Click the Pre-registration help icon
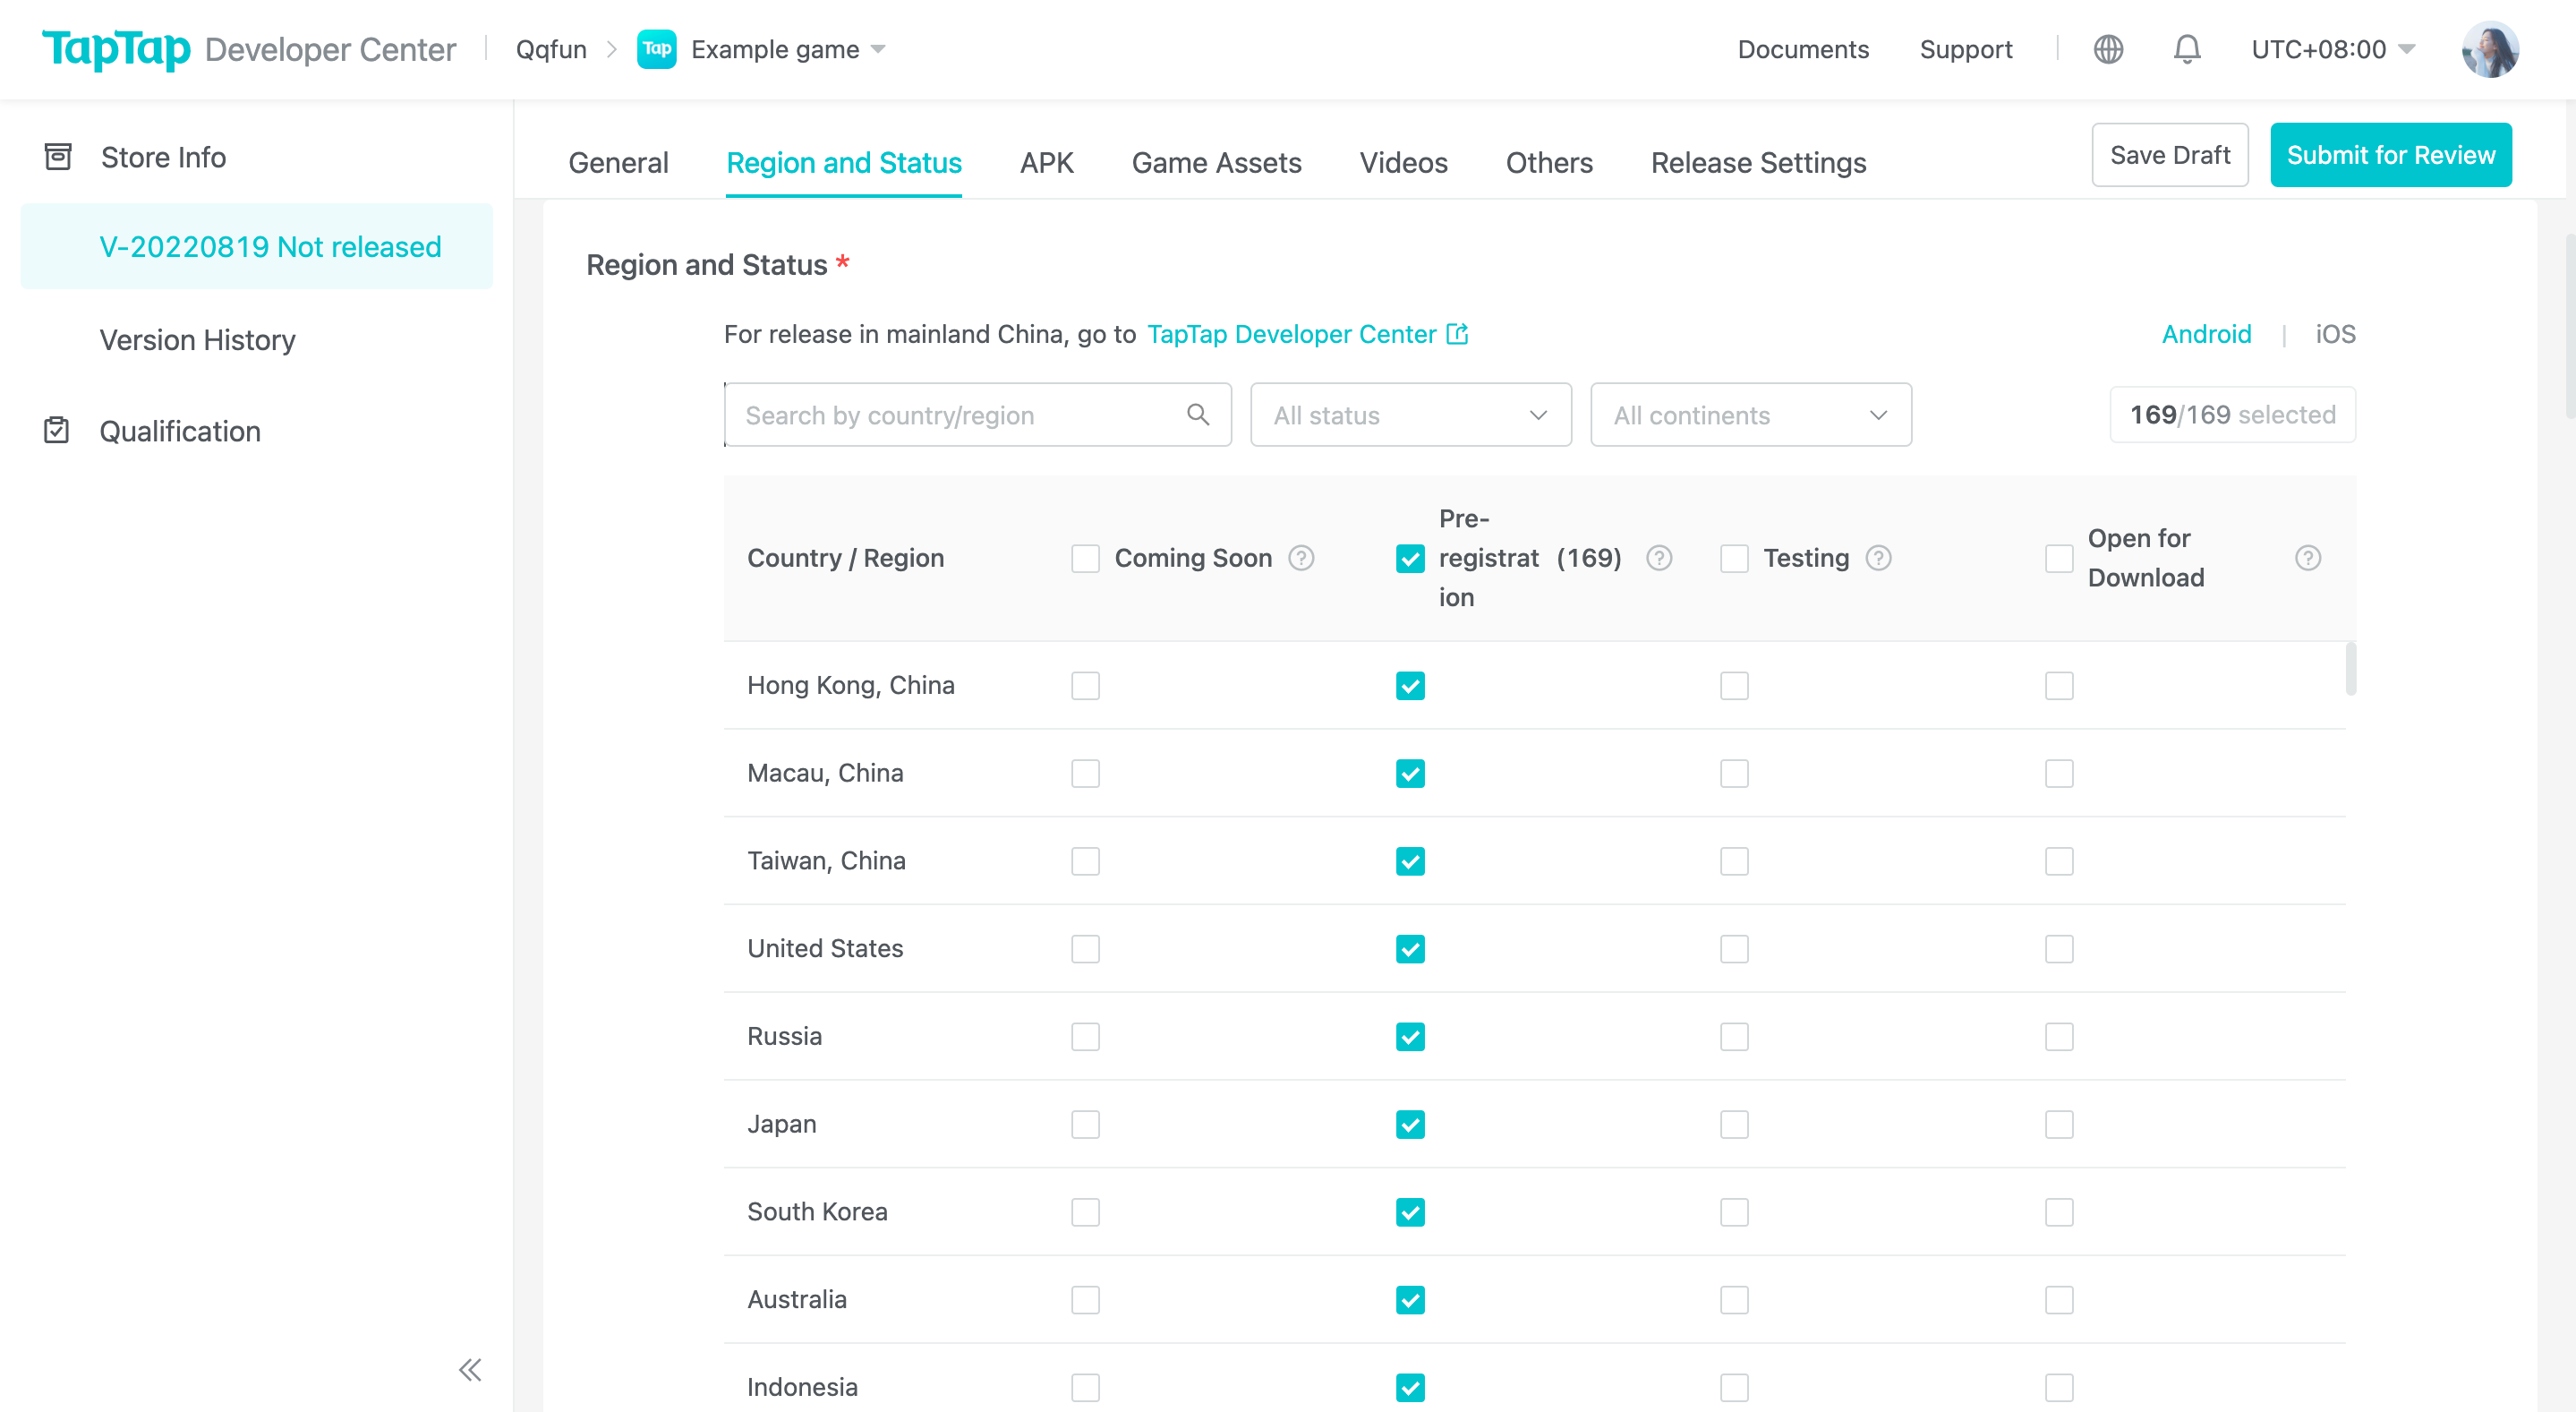This screenshot has height=1412, width=2576. click(1659, 558)
